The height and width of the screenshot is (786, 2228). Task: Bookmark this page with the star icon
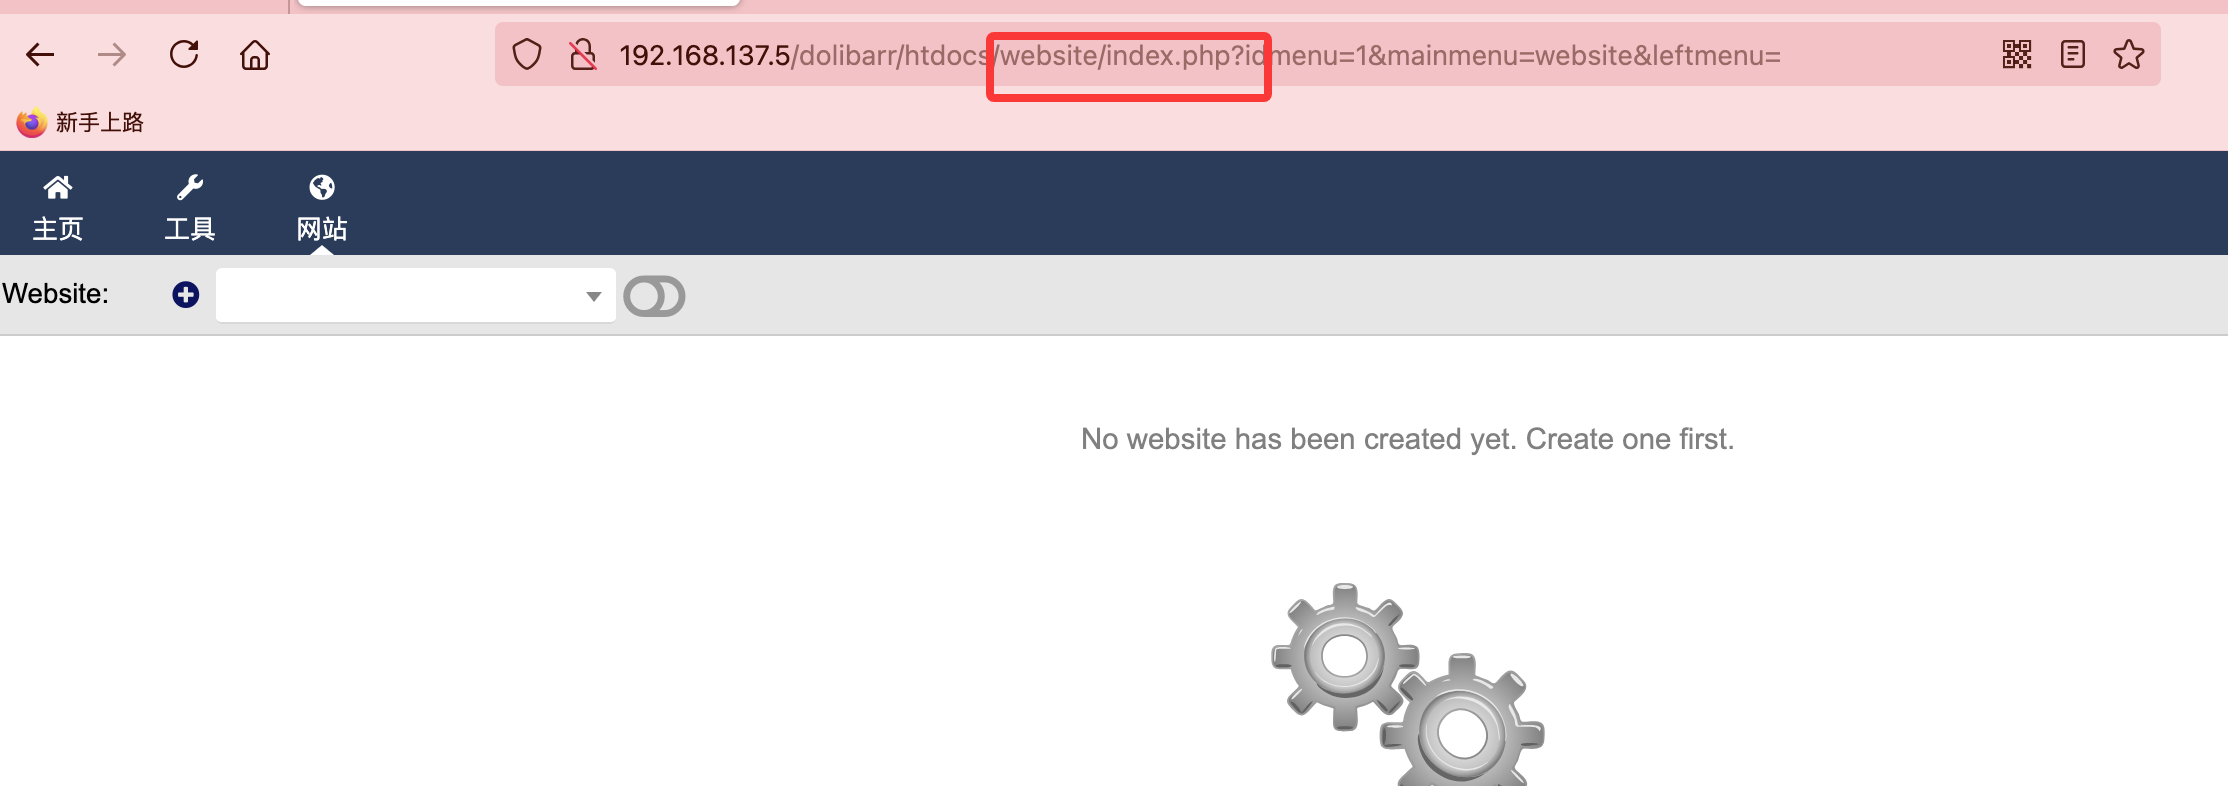tap(2129, 54)
